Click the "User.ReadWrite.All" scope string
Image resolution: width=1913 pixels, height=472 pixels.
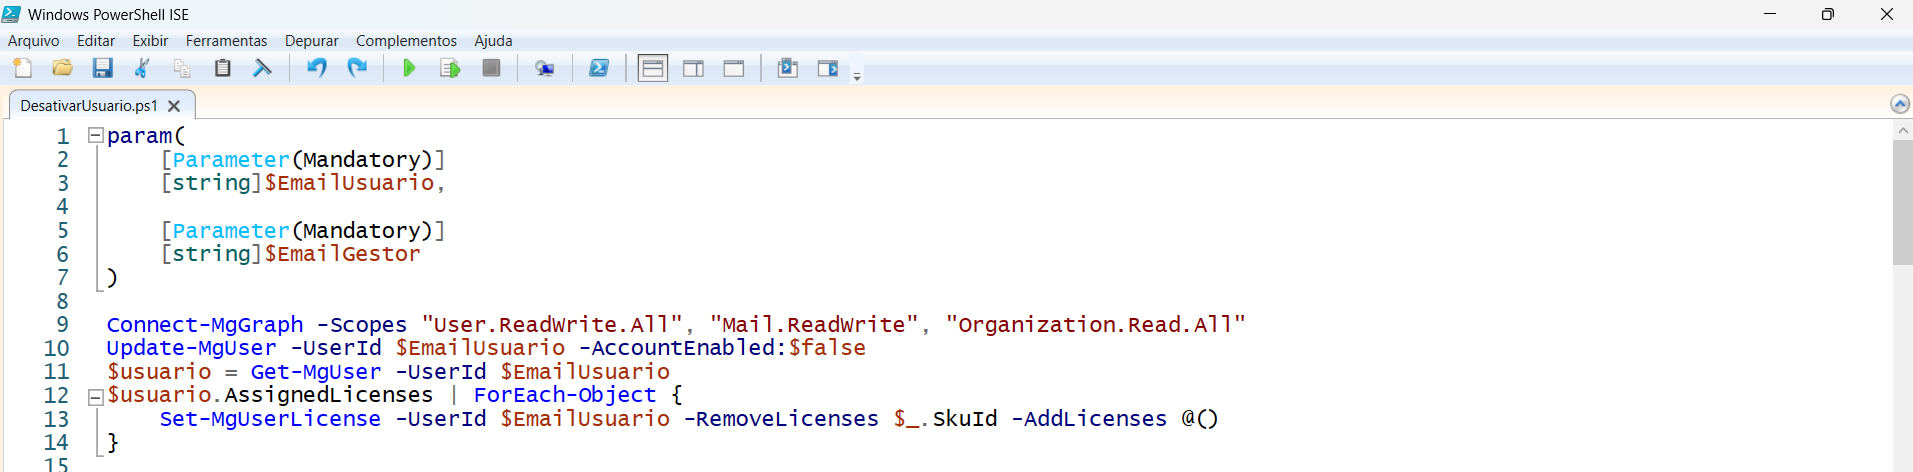(x=552, y=325)
